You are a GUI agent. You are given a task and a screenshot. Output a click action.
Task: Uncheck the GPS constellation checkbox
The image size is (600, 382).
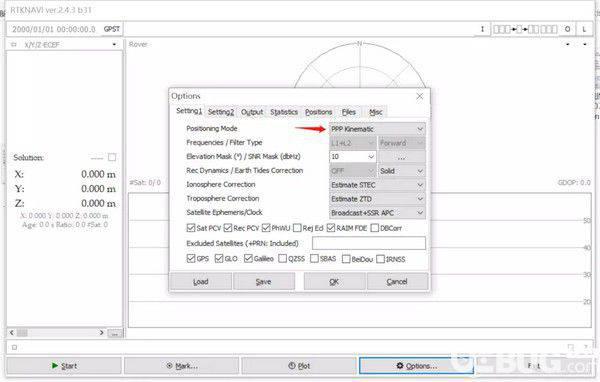point(191,259)
